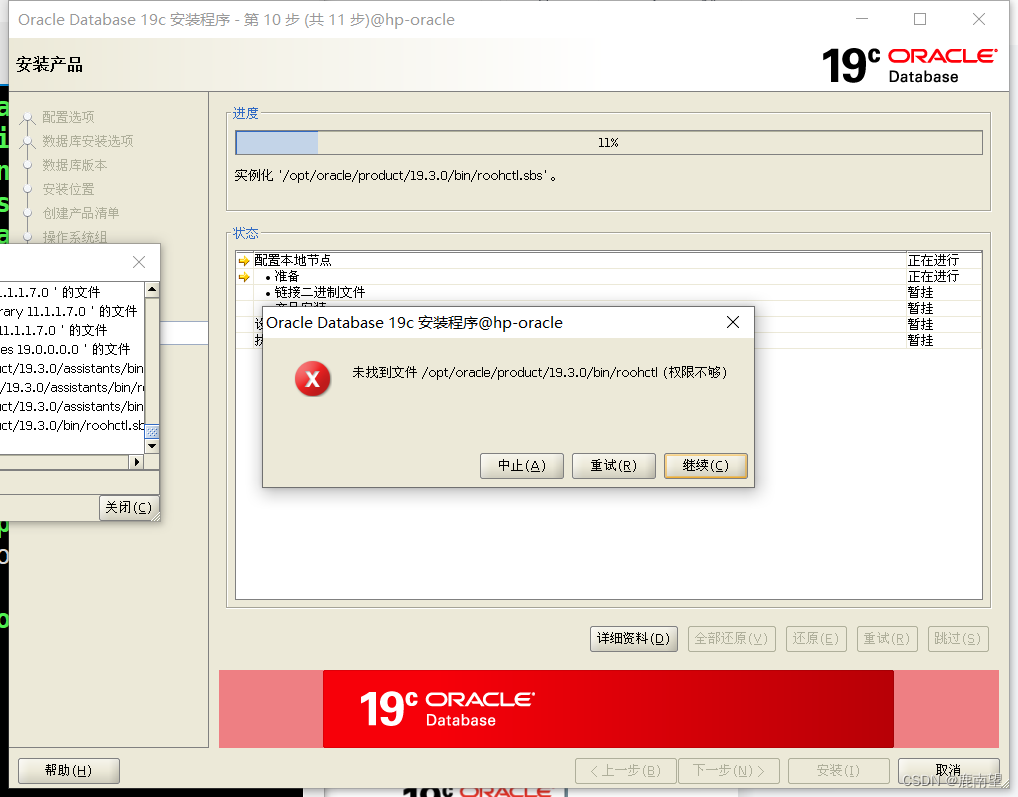
Task: Select the 数据库版本 step in sidebar
Action: click(69, 164)
